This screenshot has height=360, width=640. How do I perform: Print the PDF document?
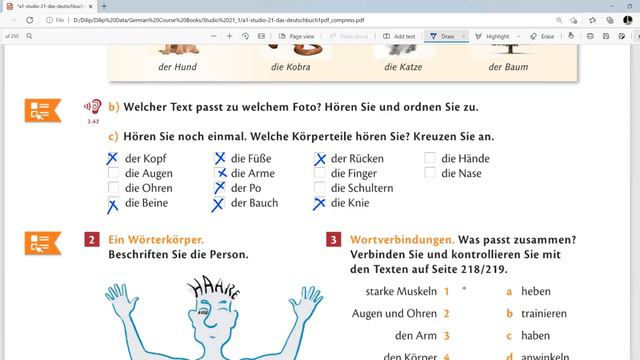point(590,36)
